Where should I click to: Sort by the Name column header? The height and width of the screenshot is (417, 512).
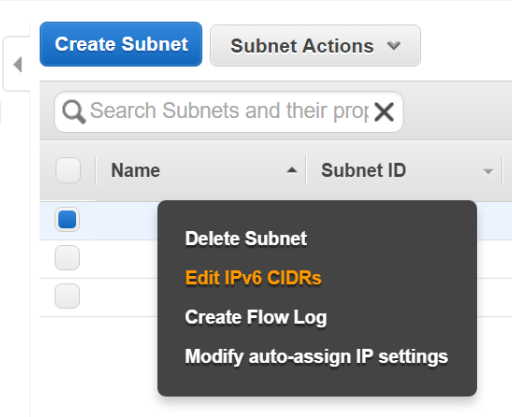pos(135,170)
